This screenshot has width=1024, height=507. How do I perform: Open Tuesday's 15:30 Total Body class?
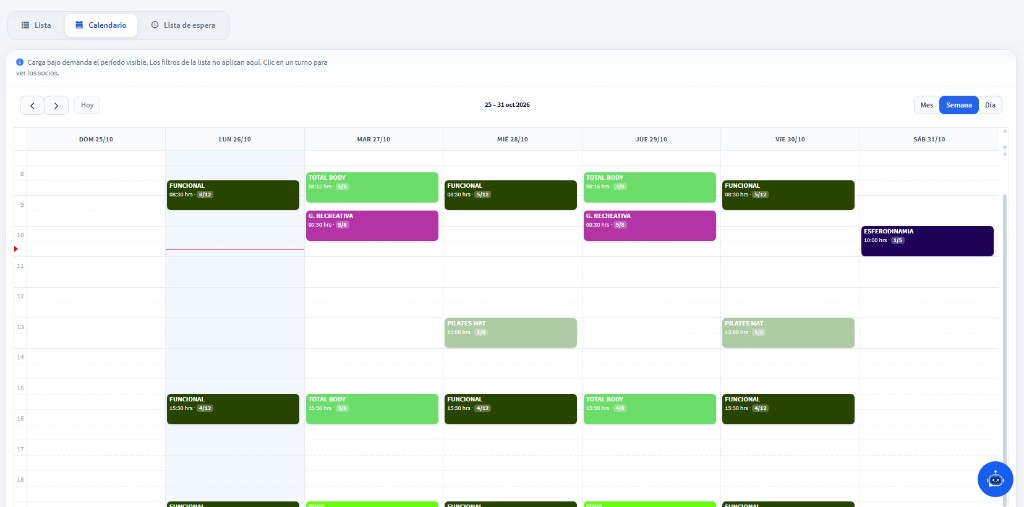point(372,409)
